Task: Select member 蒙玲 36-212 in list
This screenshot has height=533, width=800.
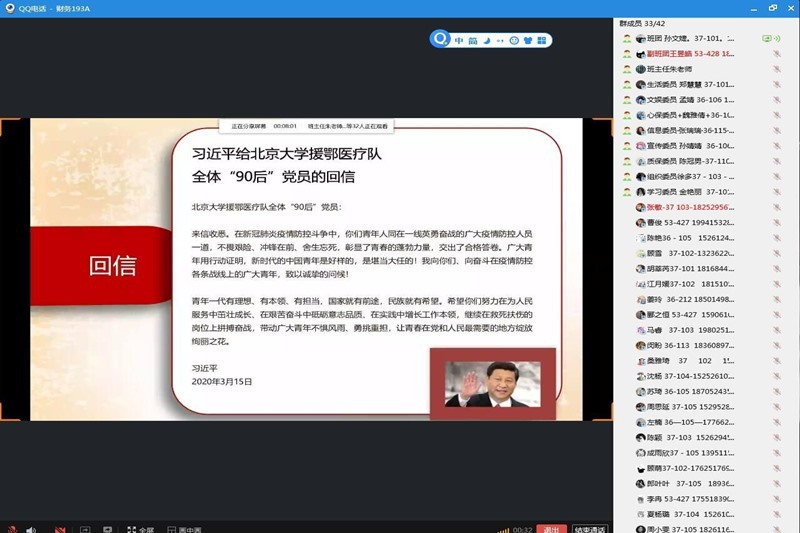Action: (x=705, y=299)
